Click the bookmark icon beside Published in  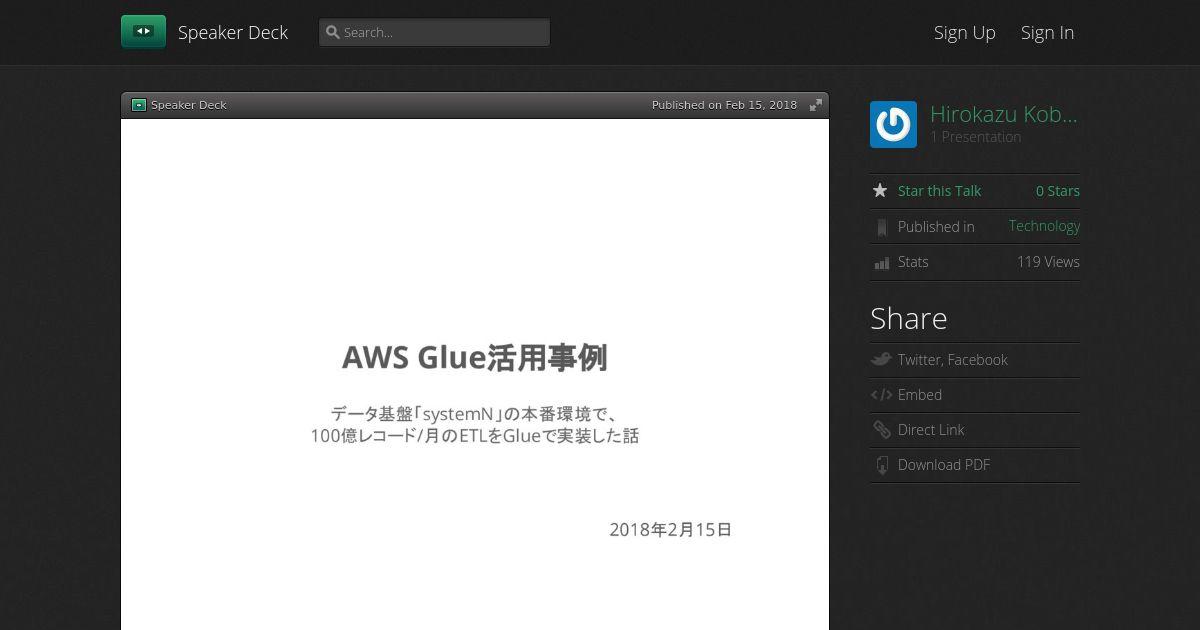pyautogui.click(x=881, y=227)
